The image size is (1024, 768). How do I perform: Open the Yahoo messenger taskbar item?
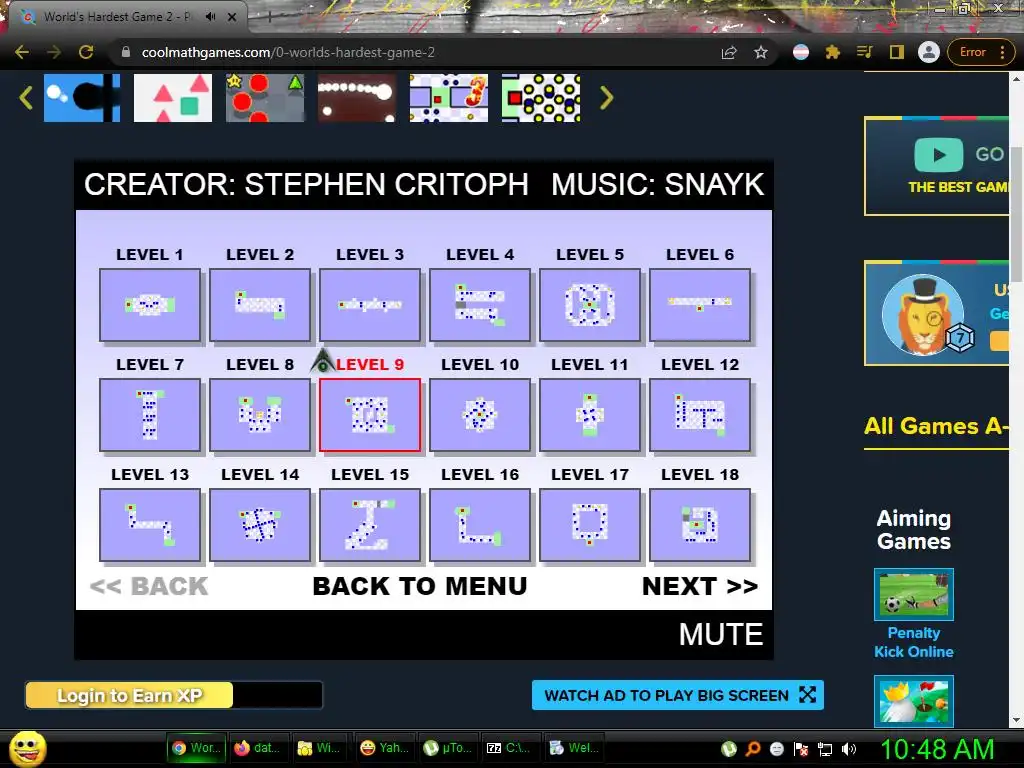coord(385,748)
